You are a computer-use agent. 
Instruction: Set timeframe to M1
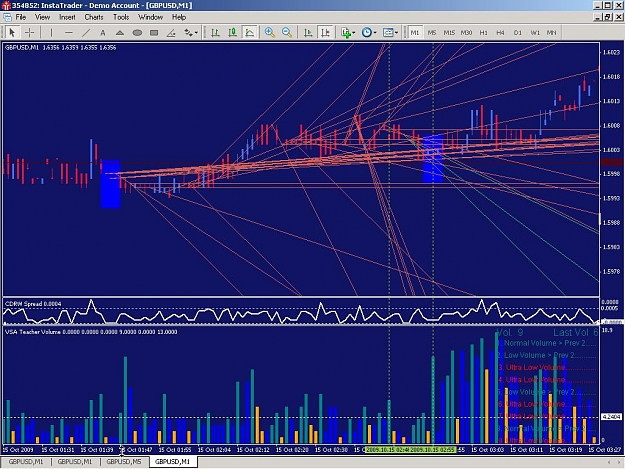point(415,33)
